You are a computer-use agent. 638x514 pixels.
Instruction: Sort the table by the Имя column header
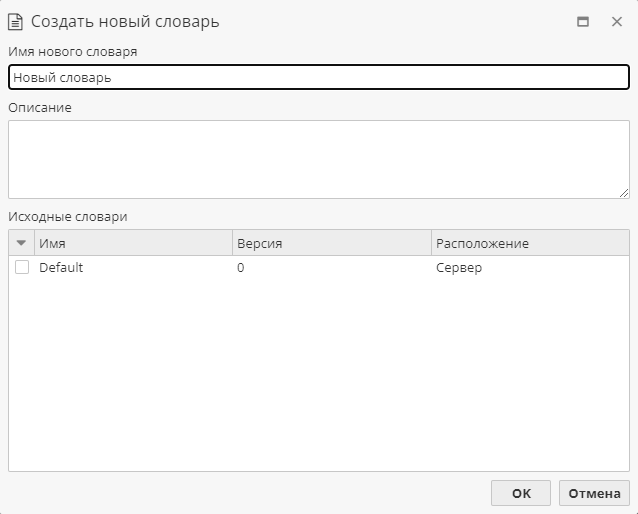pyautogui.click(x=133, y=243)
